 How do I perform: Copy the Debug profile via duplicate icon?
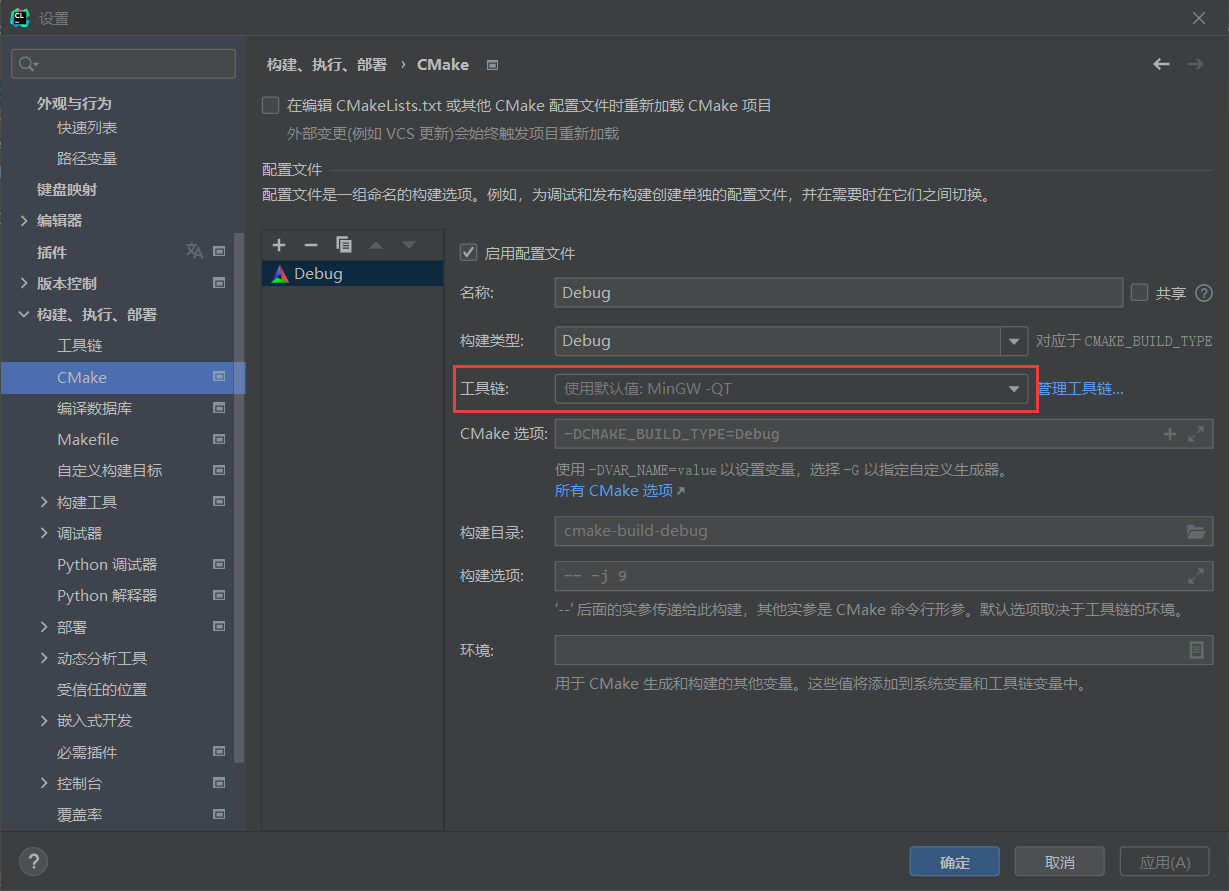(343, 244)
